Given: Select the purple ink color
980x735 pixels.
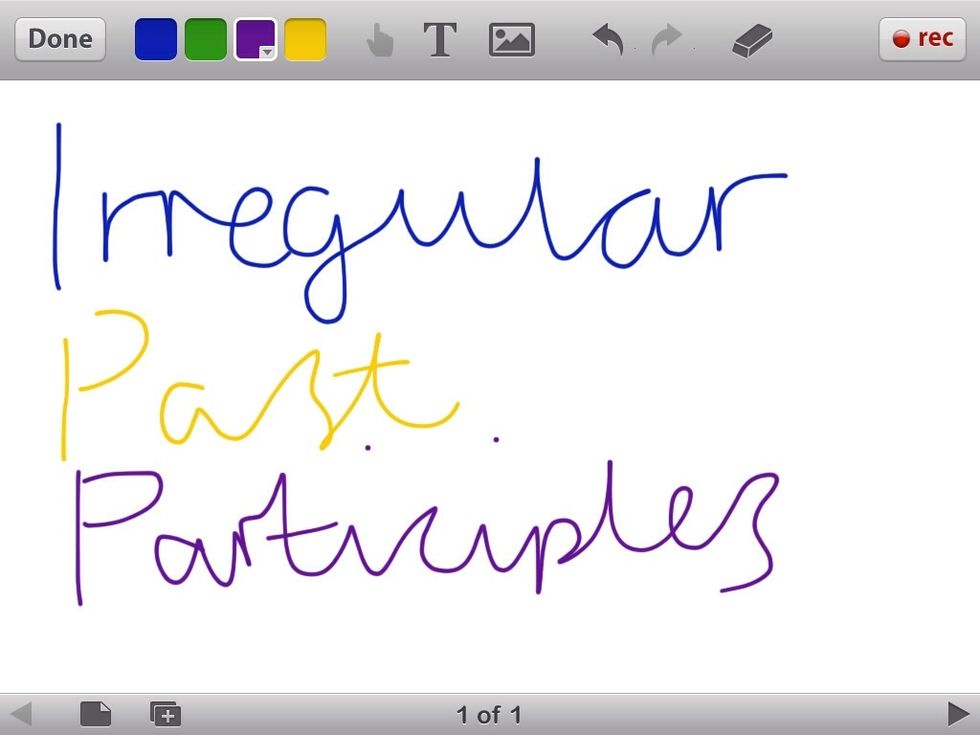Looking at the screenshot, I should (x=251, y=38).
